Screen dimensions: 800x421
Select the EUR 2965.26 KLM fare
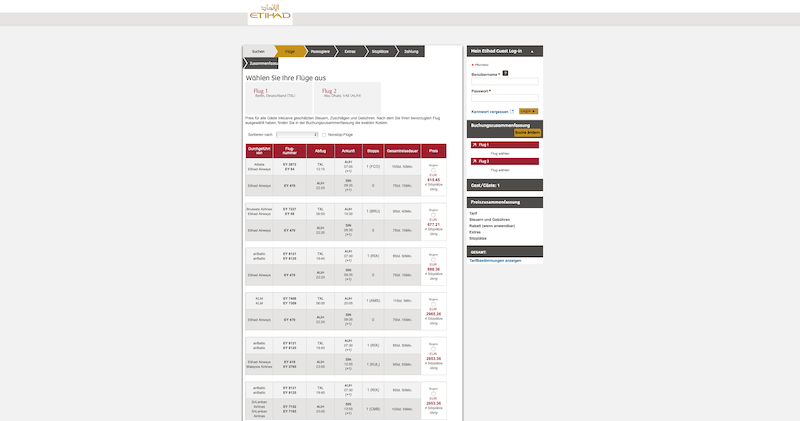433,305
